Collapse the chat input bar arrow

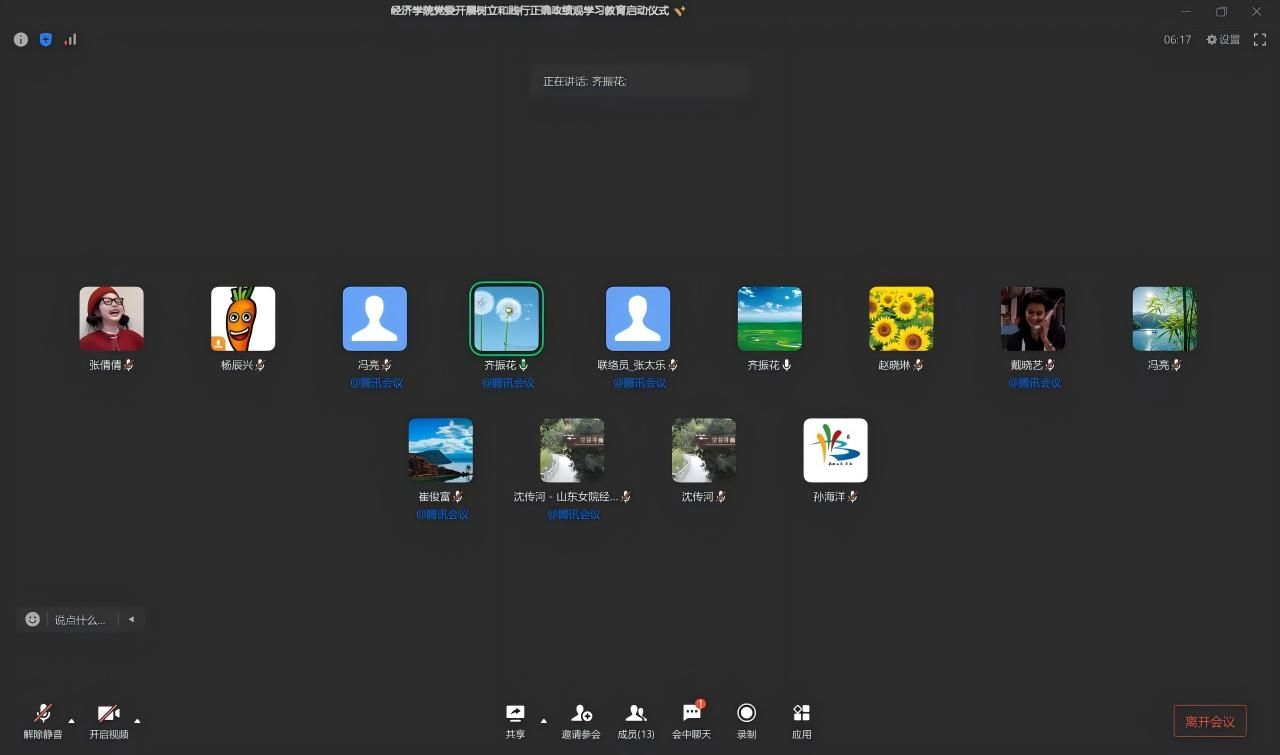click(x=131, y=619)
